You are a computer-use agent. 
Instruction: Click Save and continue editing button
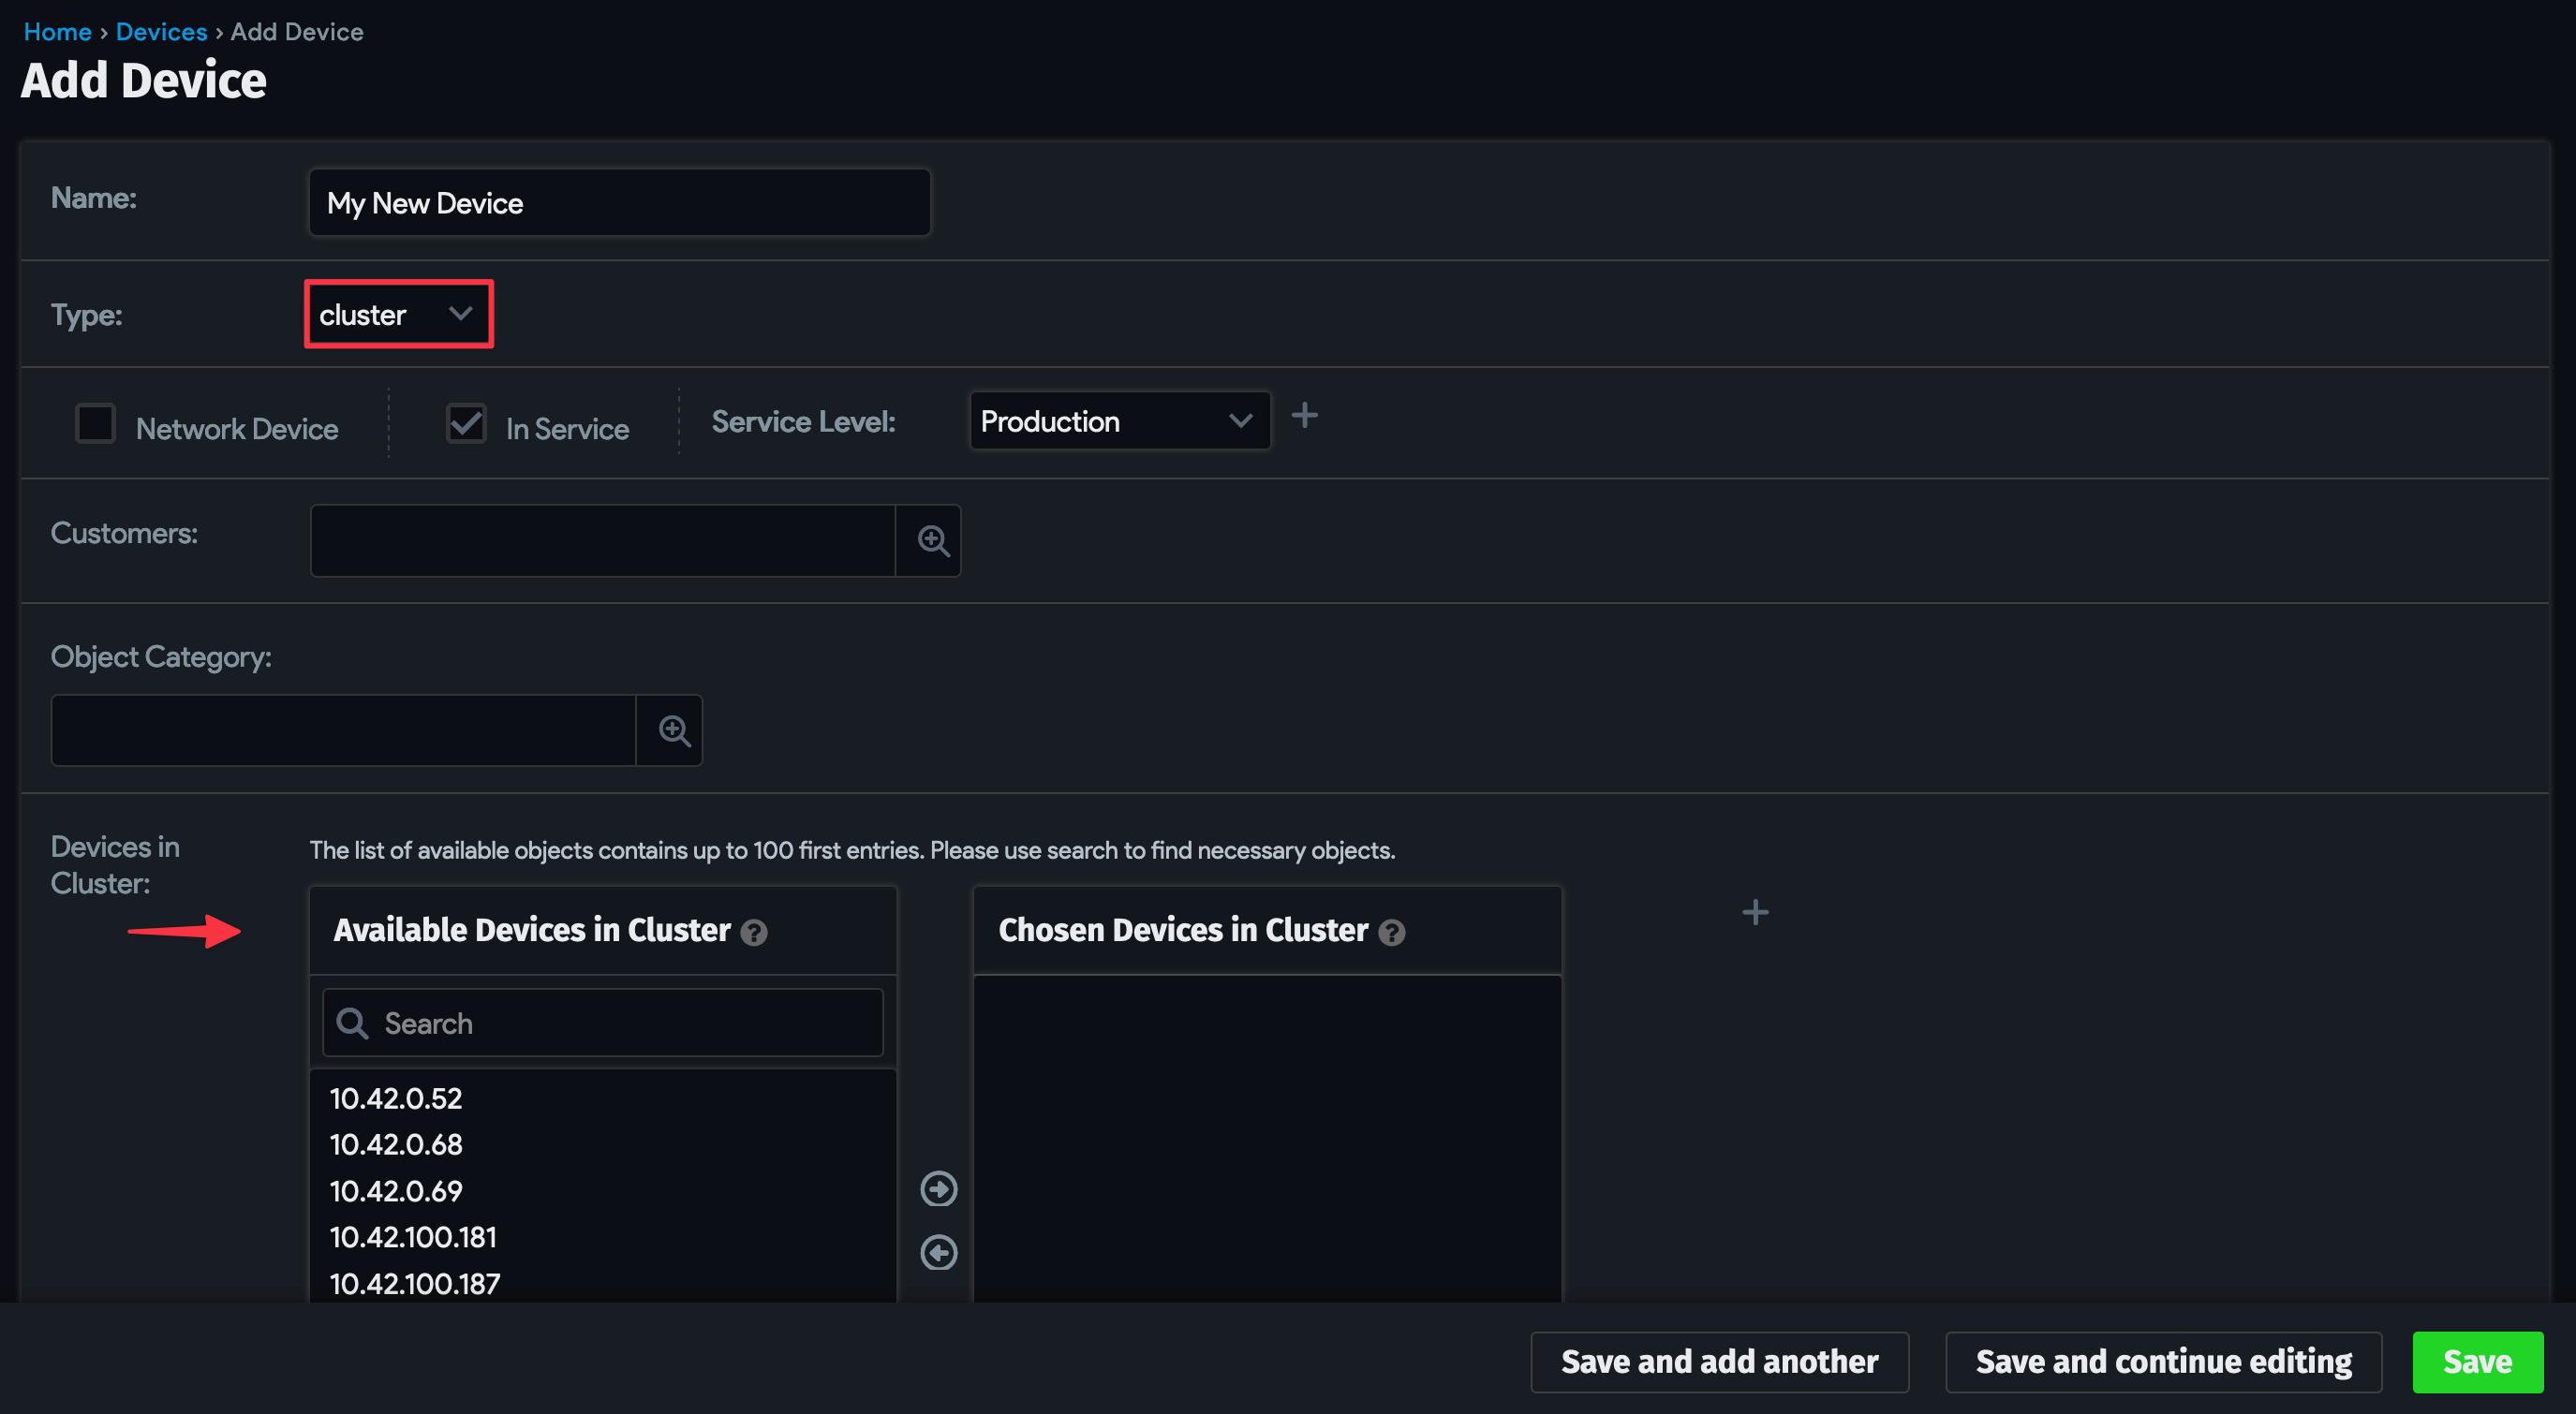pos(2162,1361)
